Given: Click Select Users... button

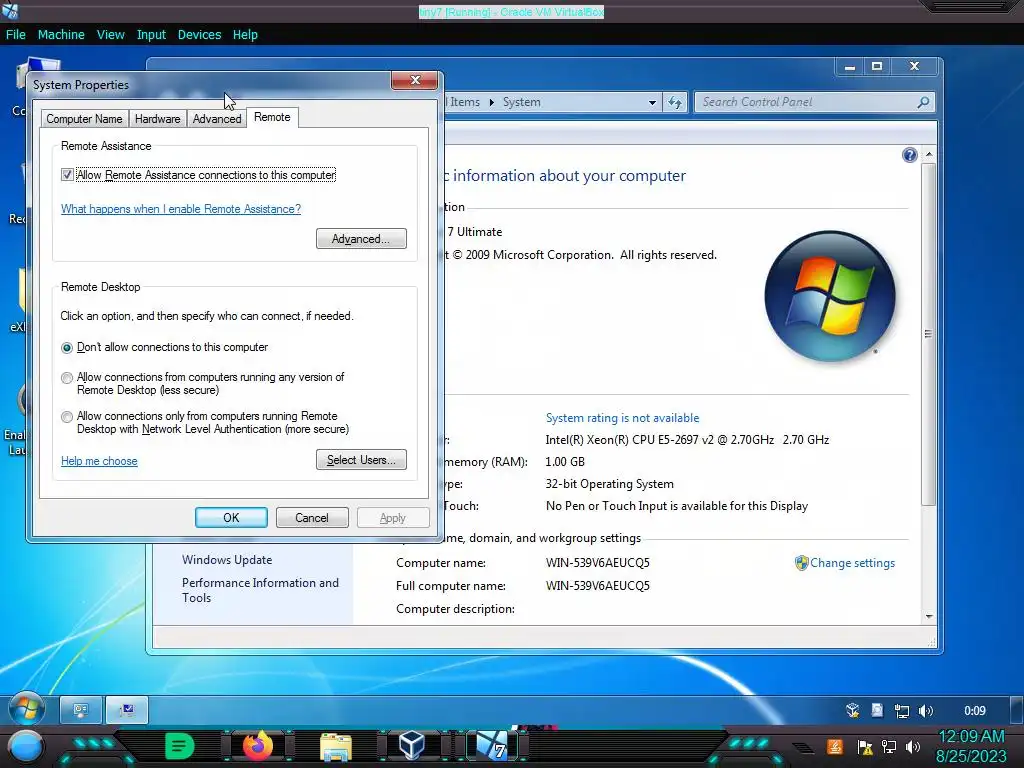Looking at the screenshot, I should [x=361, y=460].
